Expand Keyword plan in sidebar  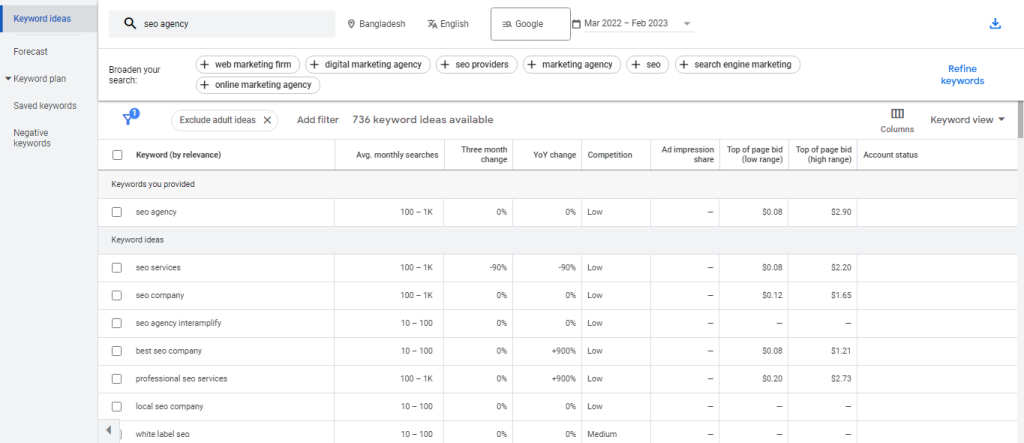[x=35, y=78]
